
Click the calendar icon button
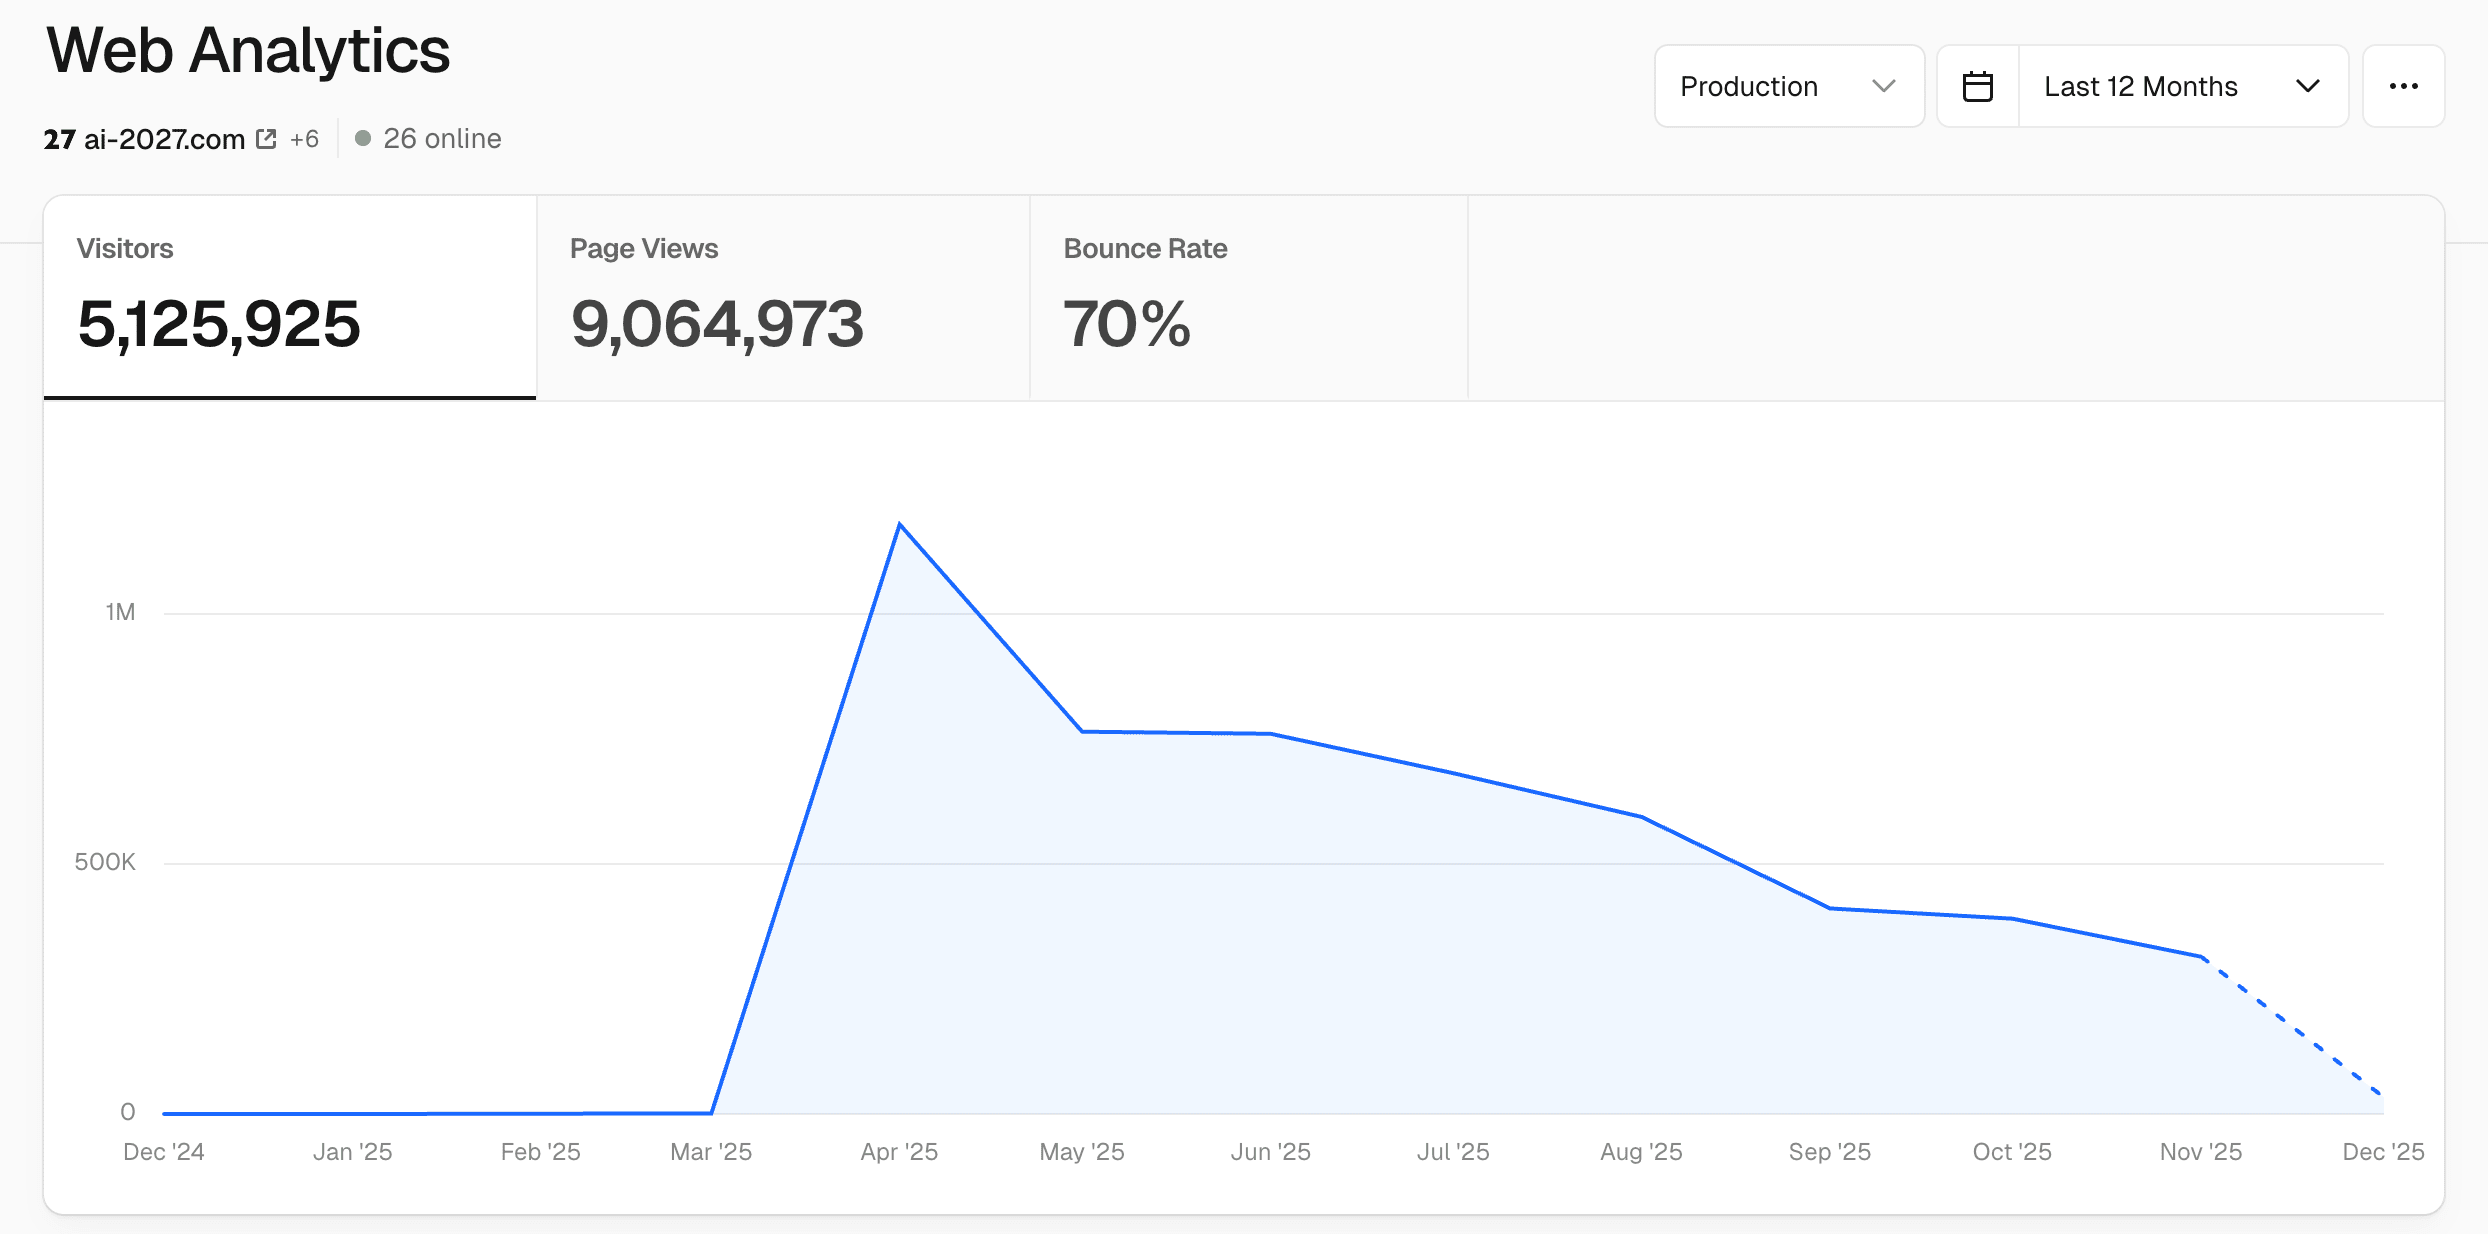point(1977,87)
